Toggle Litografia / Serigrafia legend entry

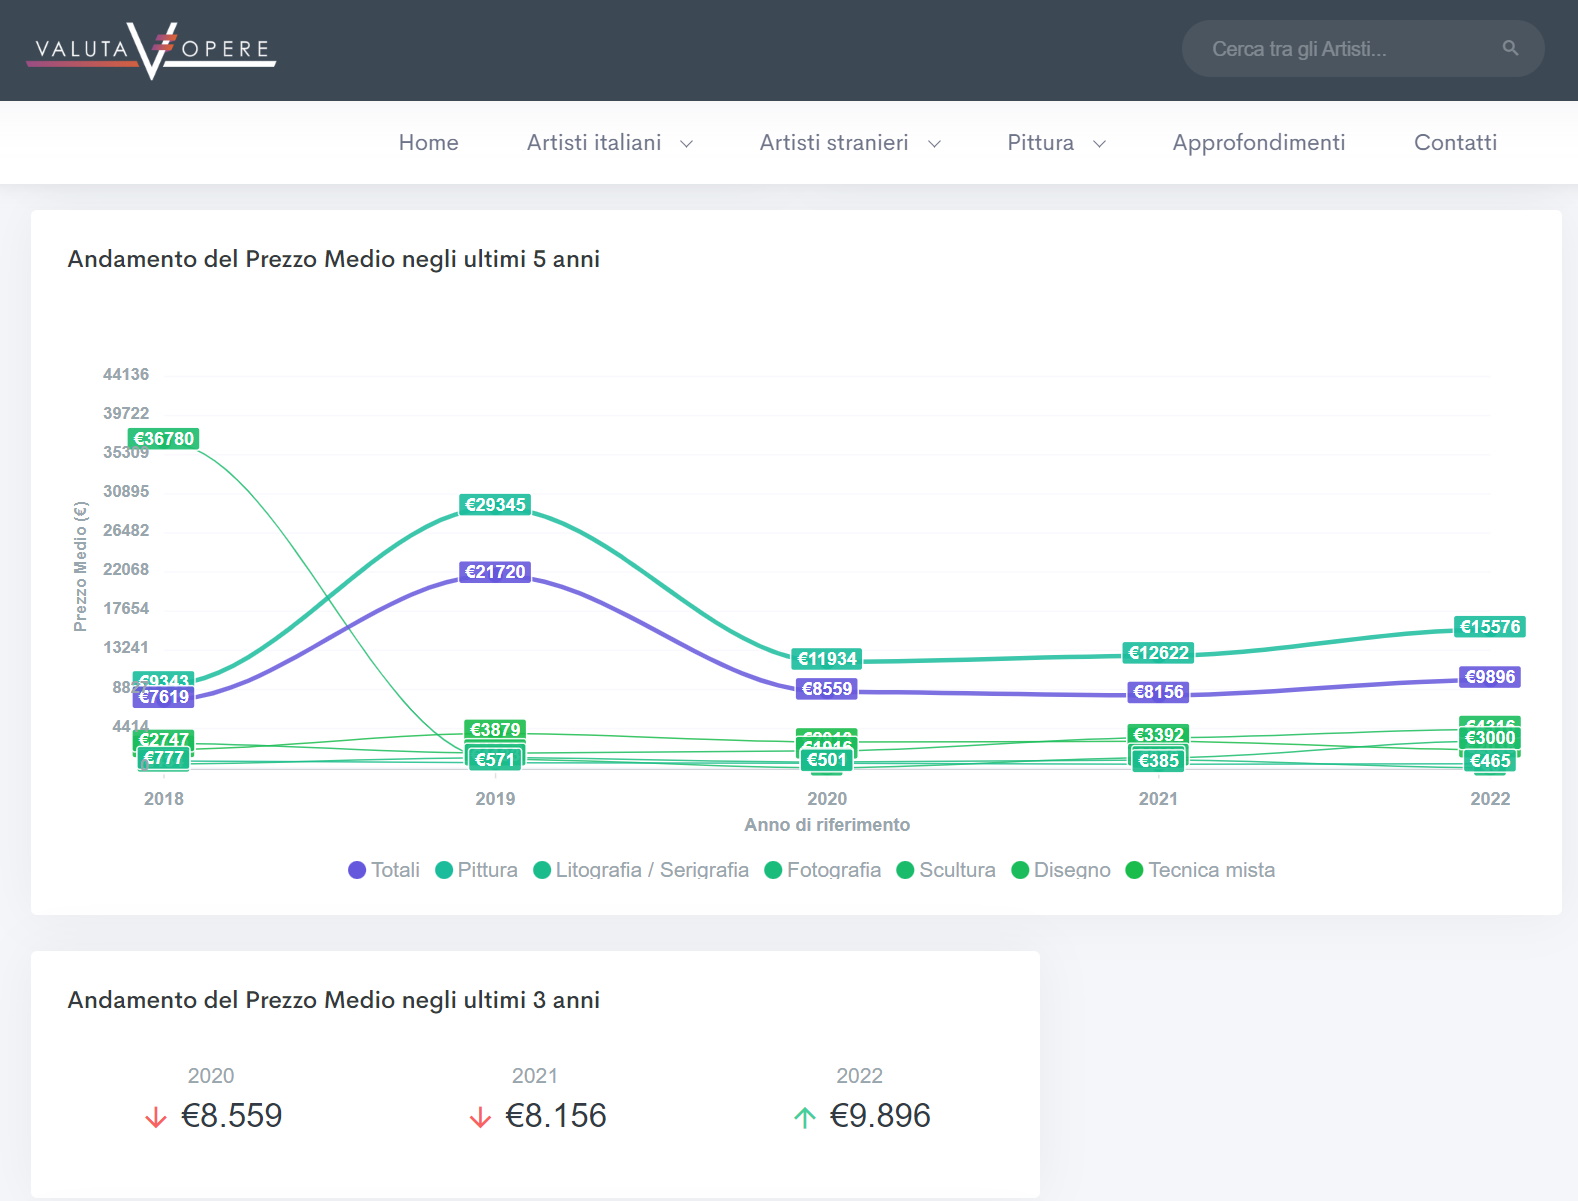tap(641, 870)
